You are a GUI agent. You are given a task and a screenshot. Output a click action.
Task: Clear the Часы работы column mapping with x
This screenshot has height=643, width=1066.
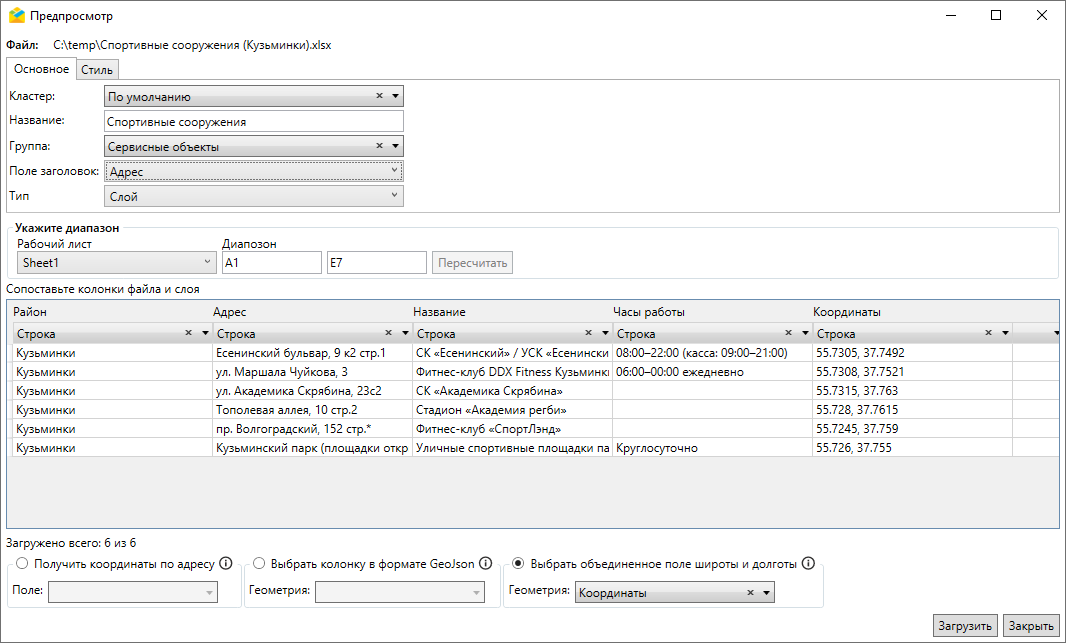coord(788,333)
